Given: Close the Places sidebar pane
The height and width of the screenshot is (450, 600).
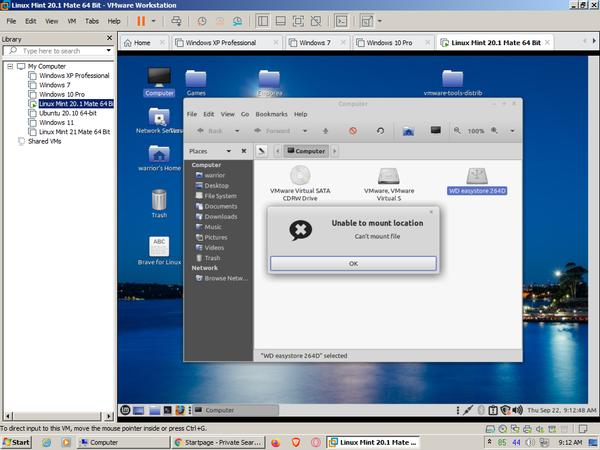Looking at the screenshot, I should (x=242, y=151).
